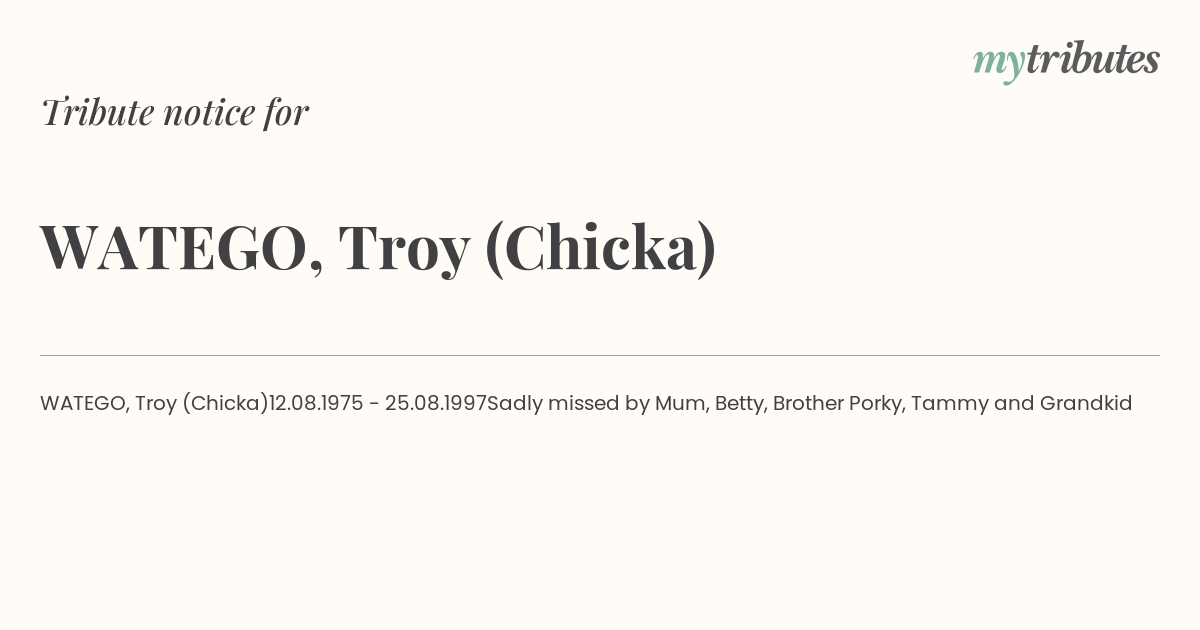The width and height of the screenshot is (1200, 630).
Task: Click the date 25.08.1997 in the notice
Action: tap(435, 404)
